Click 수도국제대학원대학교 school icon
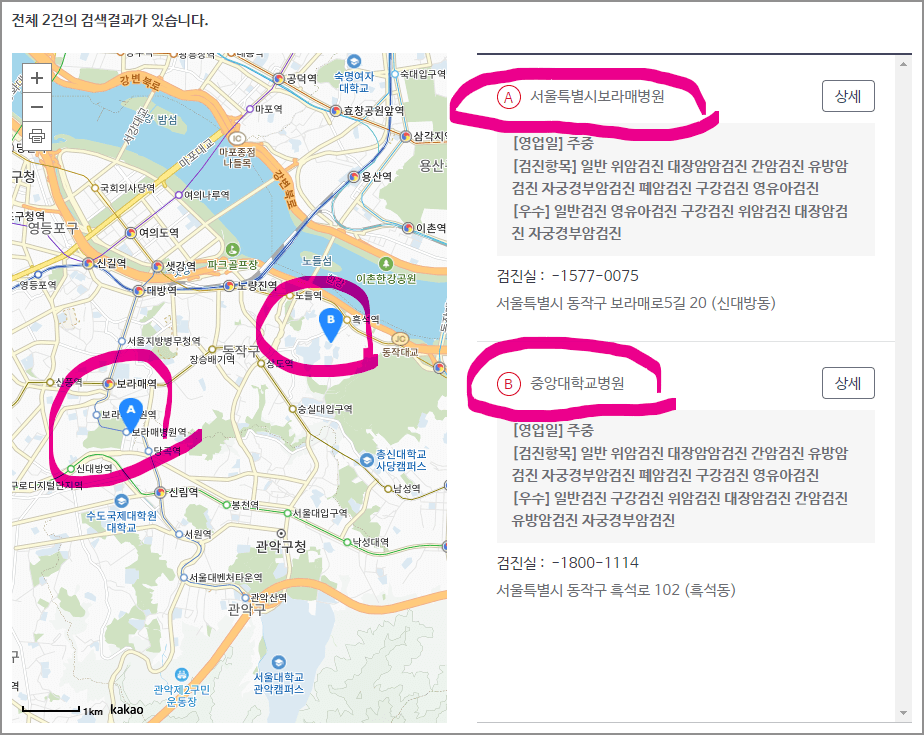The height and width of the screenshot is (735, 924). pos(121,501)
